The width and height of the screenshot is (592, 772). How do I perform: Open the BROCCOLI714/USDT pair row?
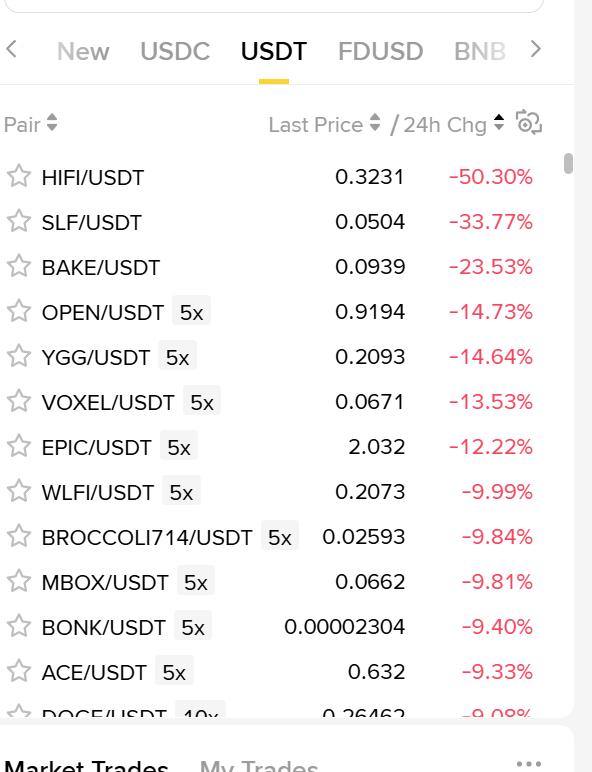[x=270, y=537]
